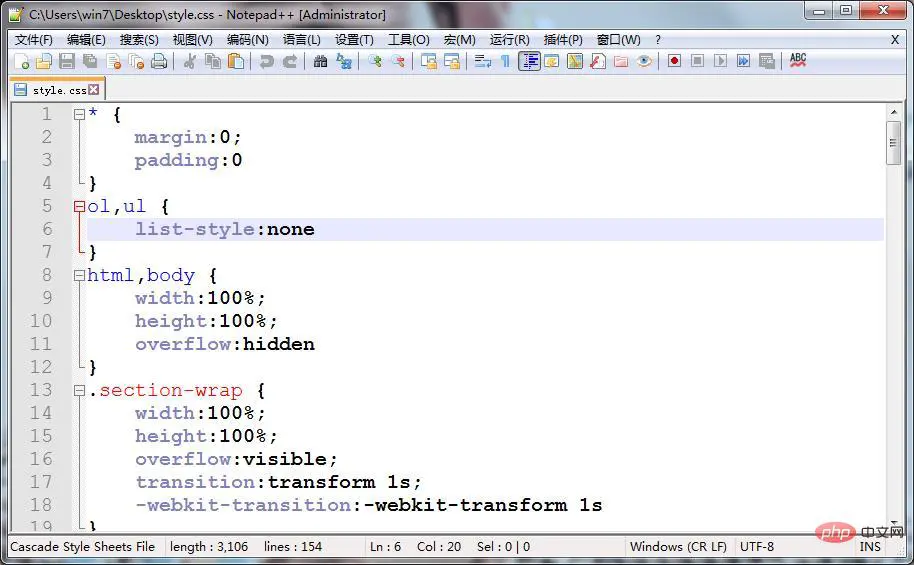Click the Spell Check ABC icon

point(797,62)
